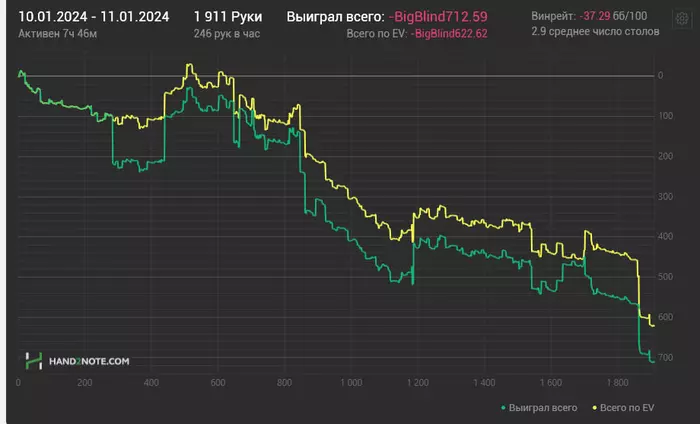Toggle the 'Всего по EV' legend entry
The image size is (700, 424).
[623, 407]
